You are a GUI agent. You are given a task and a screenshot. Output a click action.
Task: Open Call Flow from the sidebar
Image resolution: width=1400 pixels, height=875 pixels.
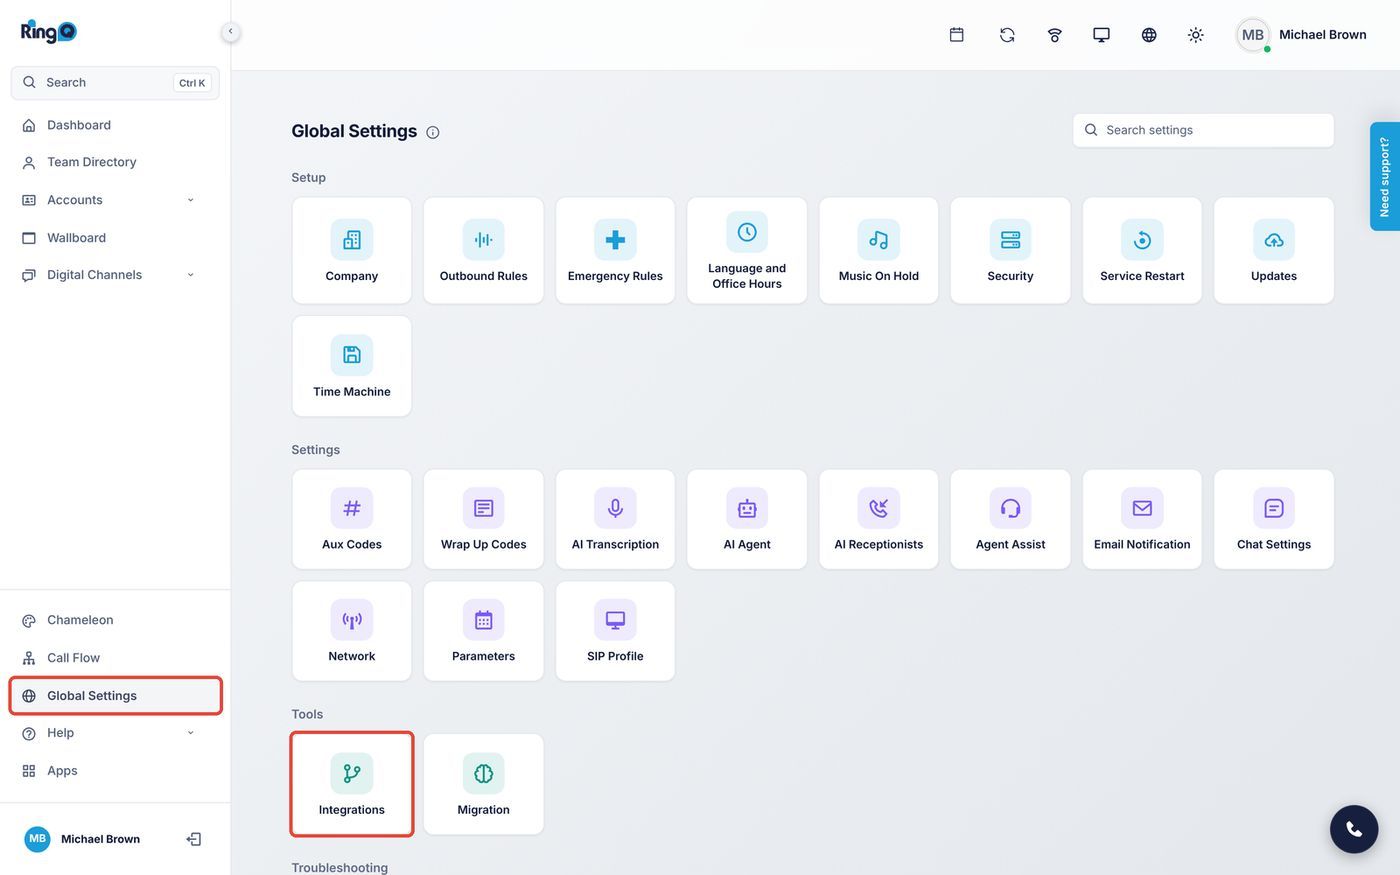coord(115,658)
